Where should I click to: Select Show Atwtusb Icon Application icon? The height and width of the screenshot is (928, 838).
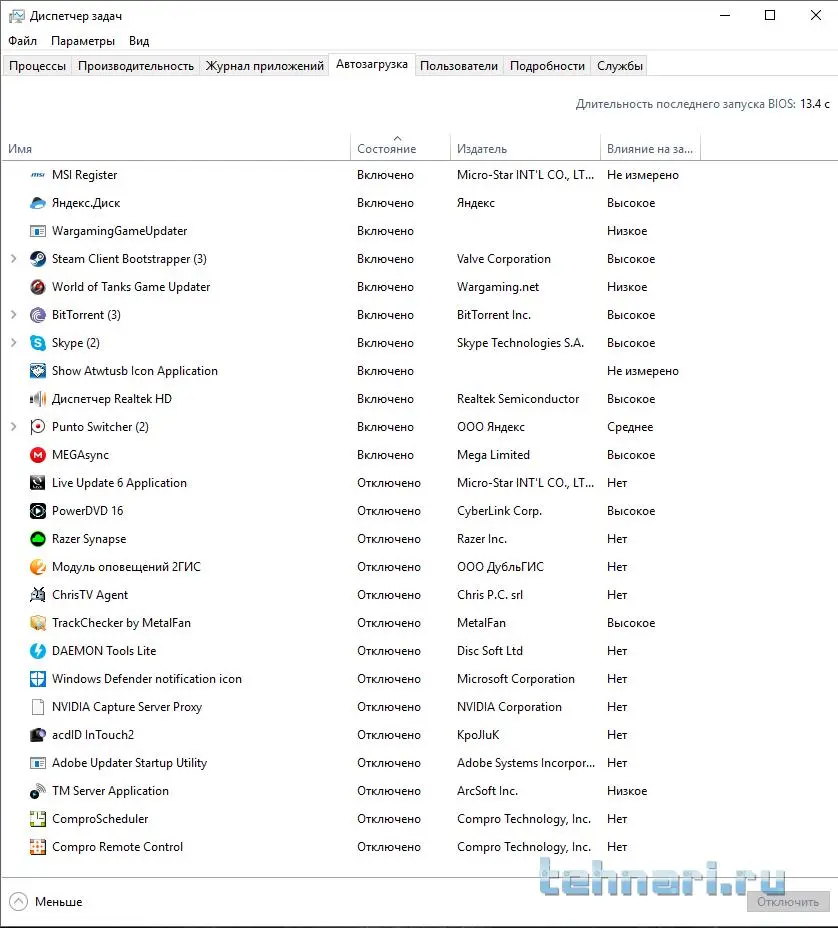38,371
